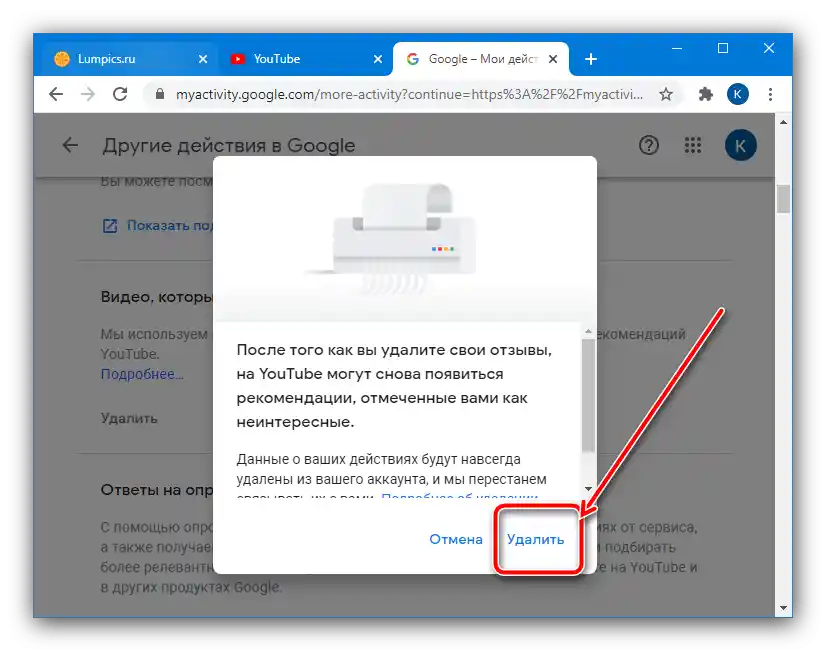Click the page scrollbar down arrow
Image resolution: width=826 pixels, height=651 pixels.
tap(783, 608)
